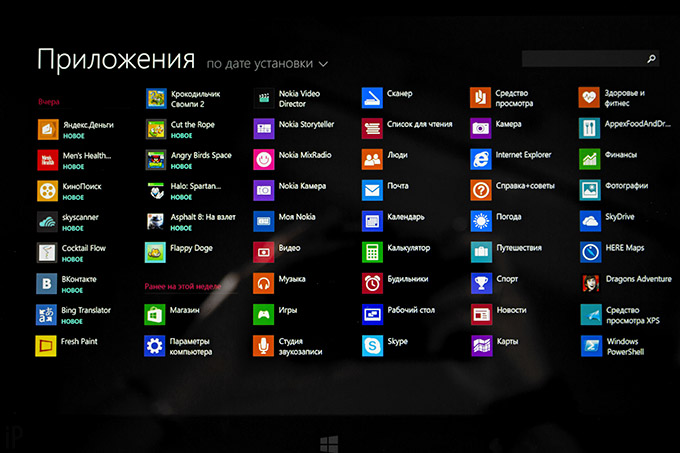Open the Музыка headphones icon
Image resolution: width=680 pixels, height=453 pixels.
pos(264,284)
